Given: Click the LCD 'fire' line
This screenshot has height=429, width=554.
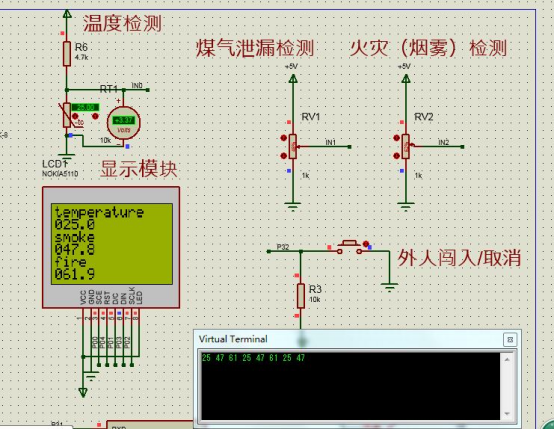Looking at the screenshot, I should click(70, 262).
